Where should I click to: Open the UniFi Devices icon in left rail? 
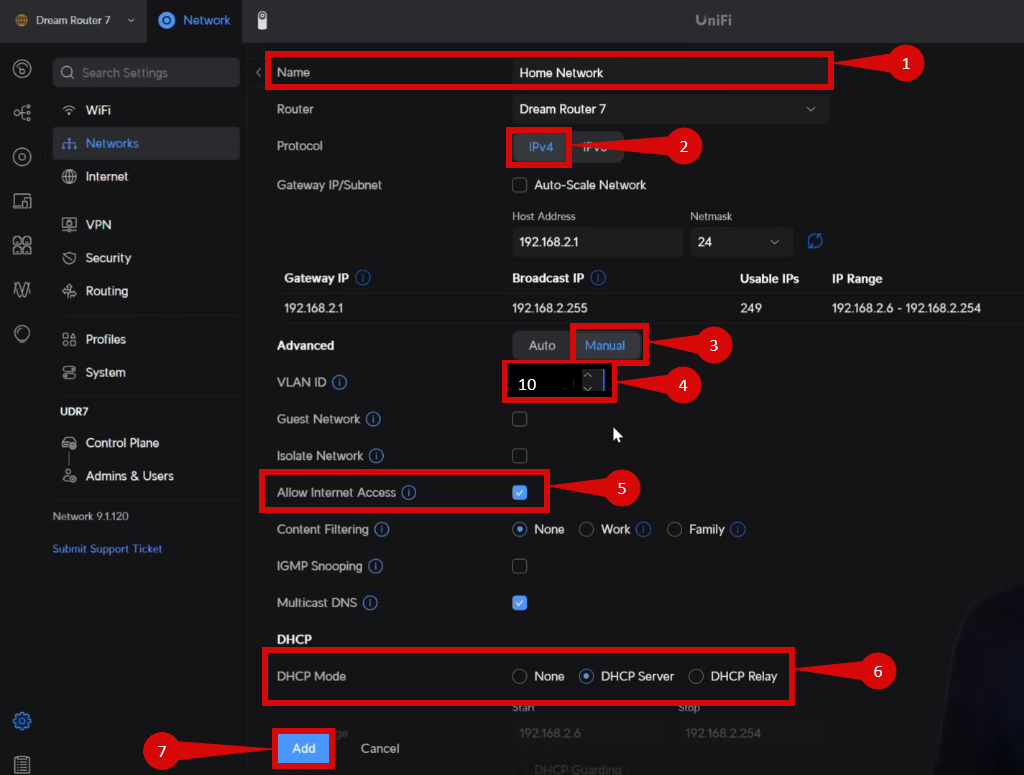[22, 157]
